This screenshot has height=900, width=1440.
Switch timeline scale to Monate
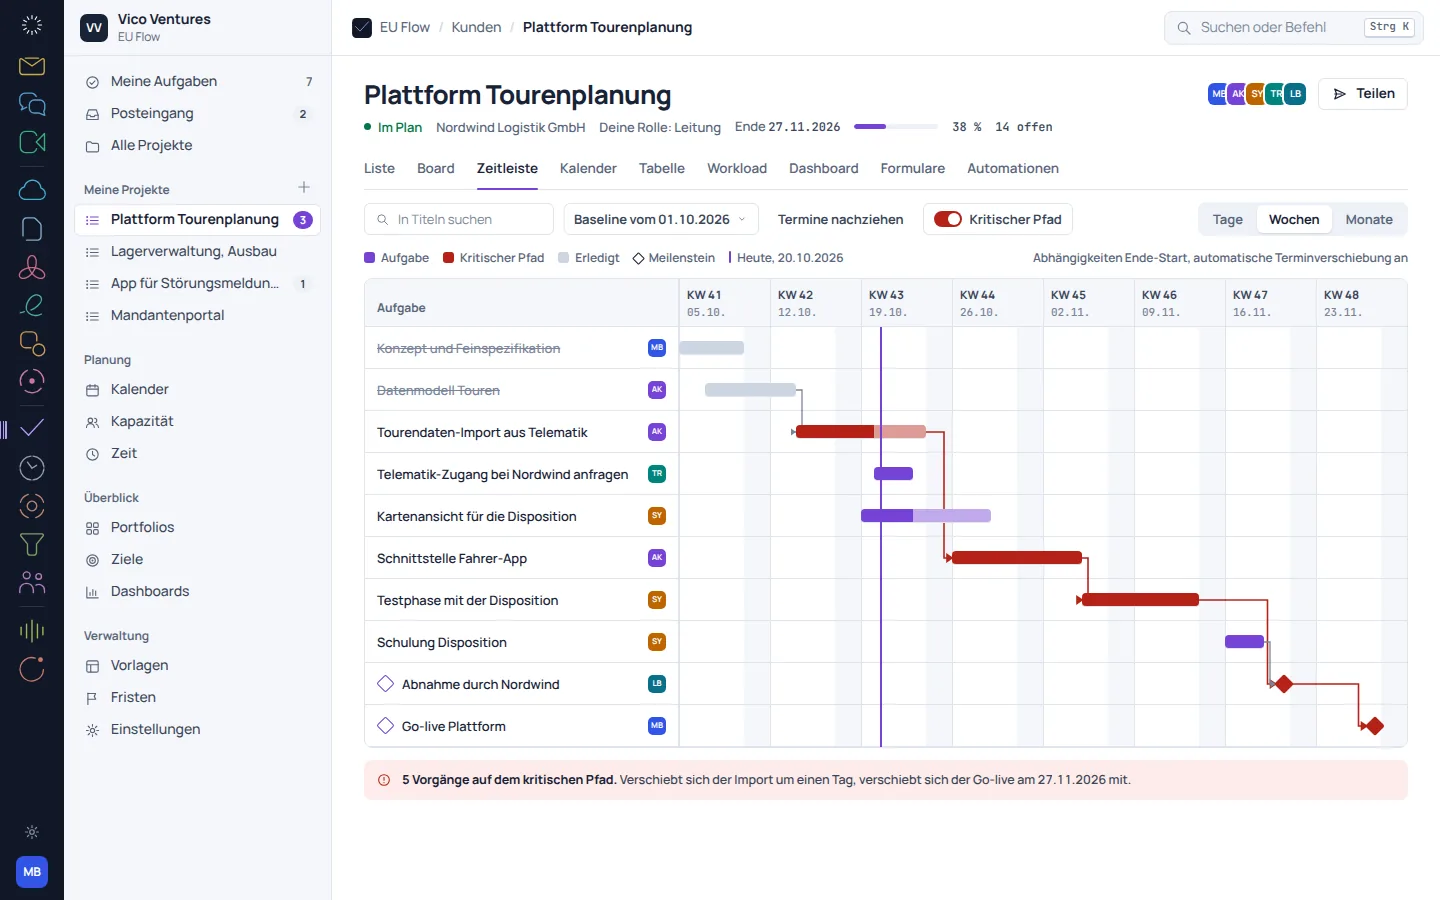pyautogui.click(x=1369, y=219)
